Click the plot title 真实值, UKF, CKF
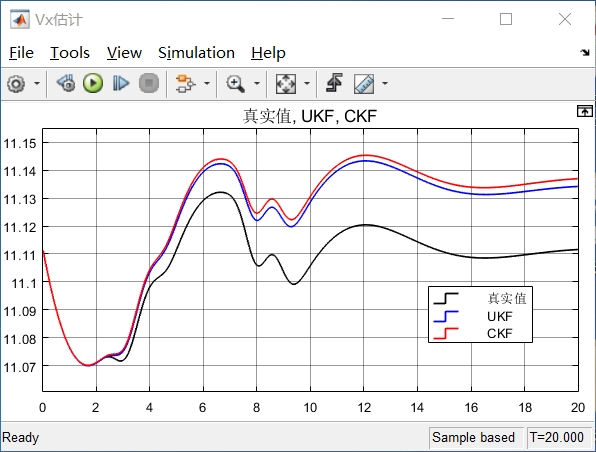 (310, 116)
